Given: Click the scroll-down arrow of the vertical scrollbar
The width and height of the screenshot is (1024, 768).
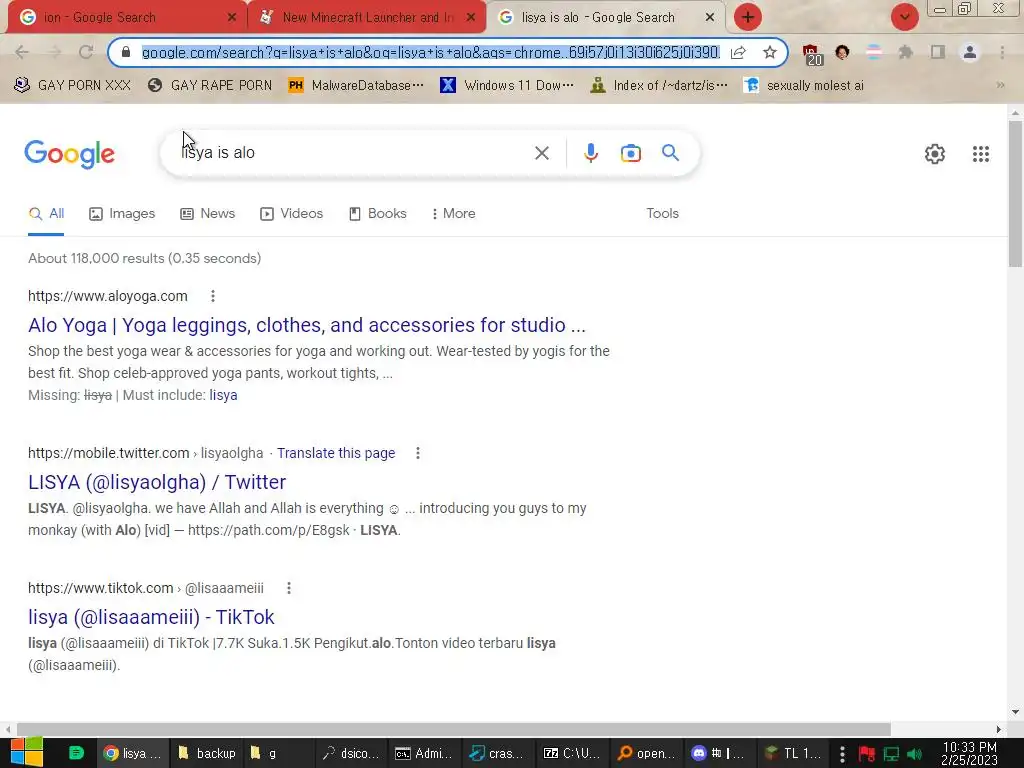Looking at the screenshot, I should pyautogui.click(x=1015, y=712).
